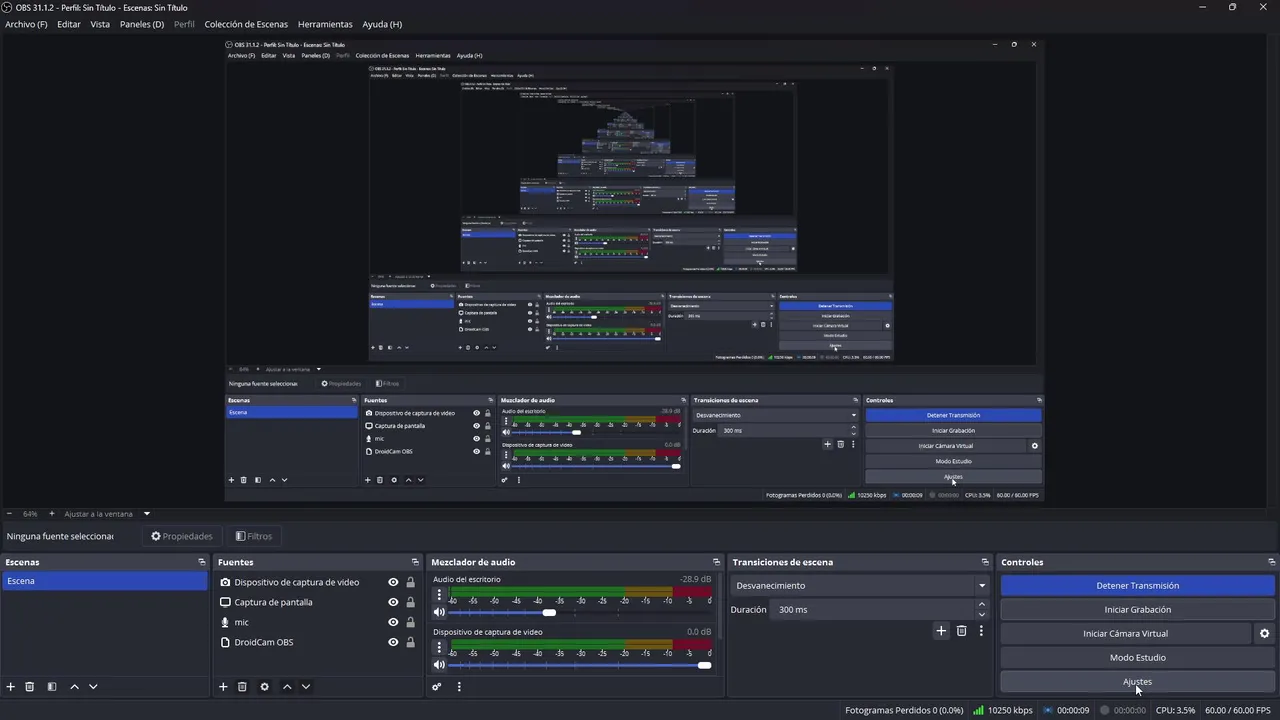The image size is (1280, 720).
Task: Mute Dispositivo de captura de vídeo audio speaker
Action: point(439,665)
